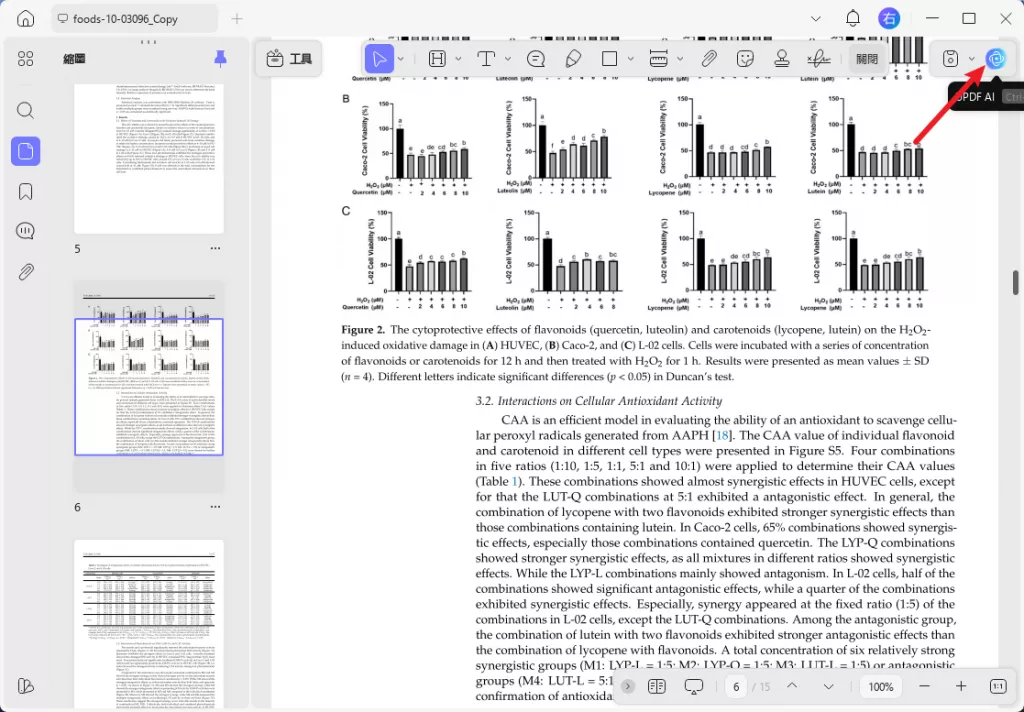Select the cursor selection tool
This screenshot has height=712, width=1024.
click(x=379, y=59)
